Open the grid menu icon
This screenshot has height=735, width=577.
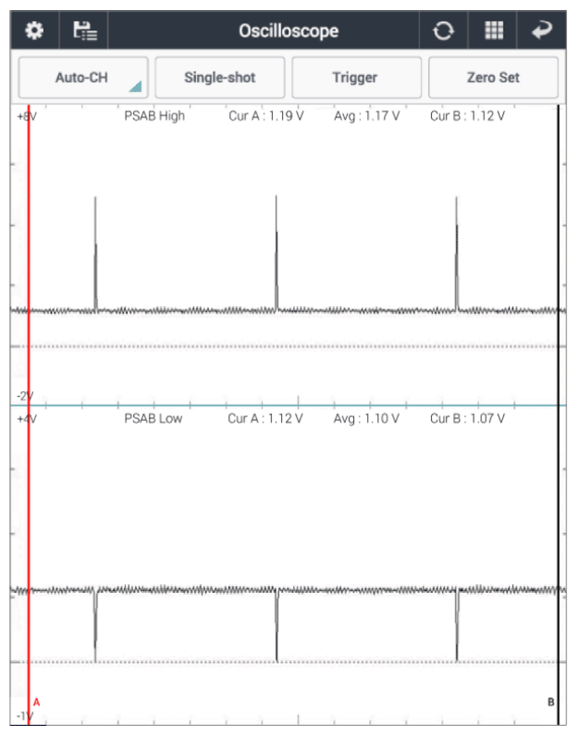(x=494, y=31)
